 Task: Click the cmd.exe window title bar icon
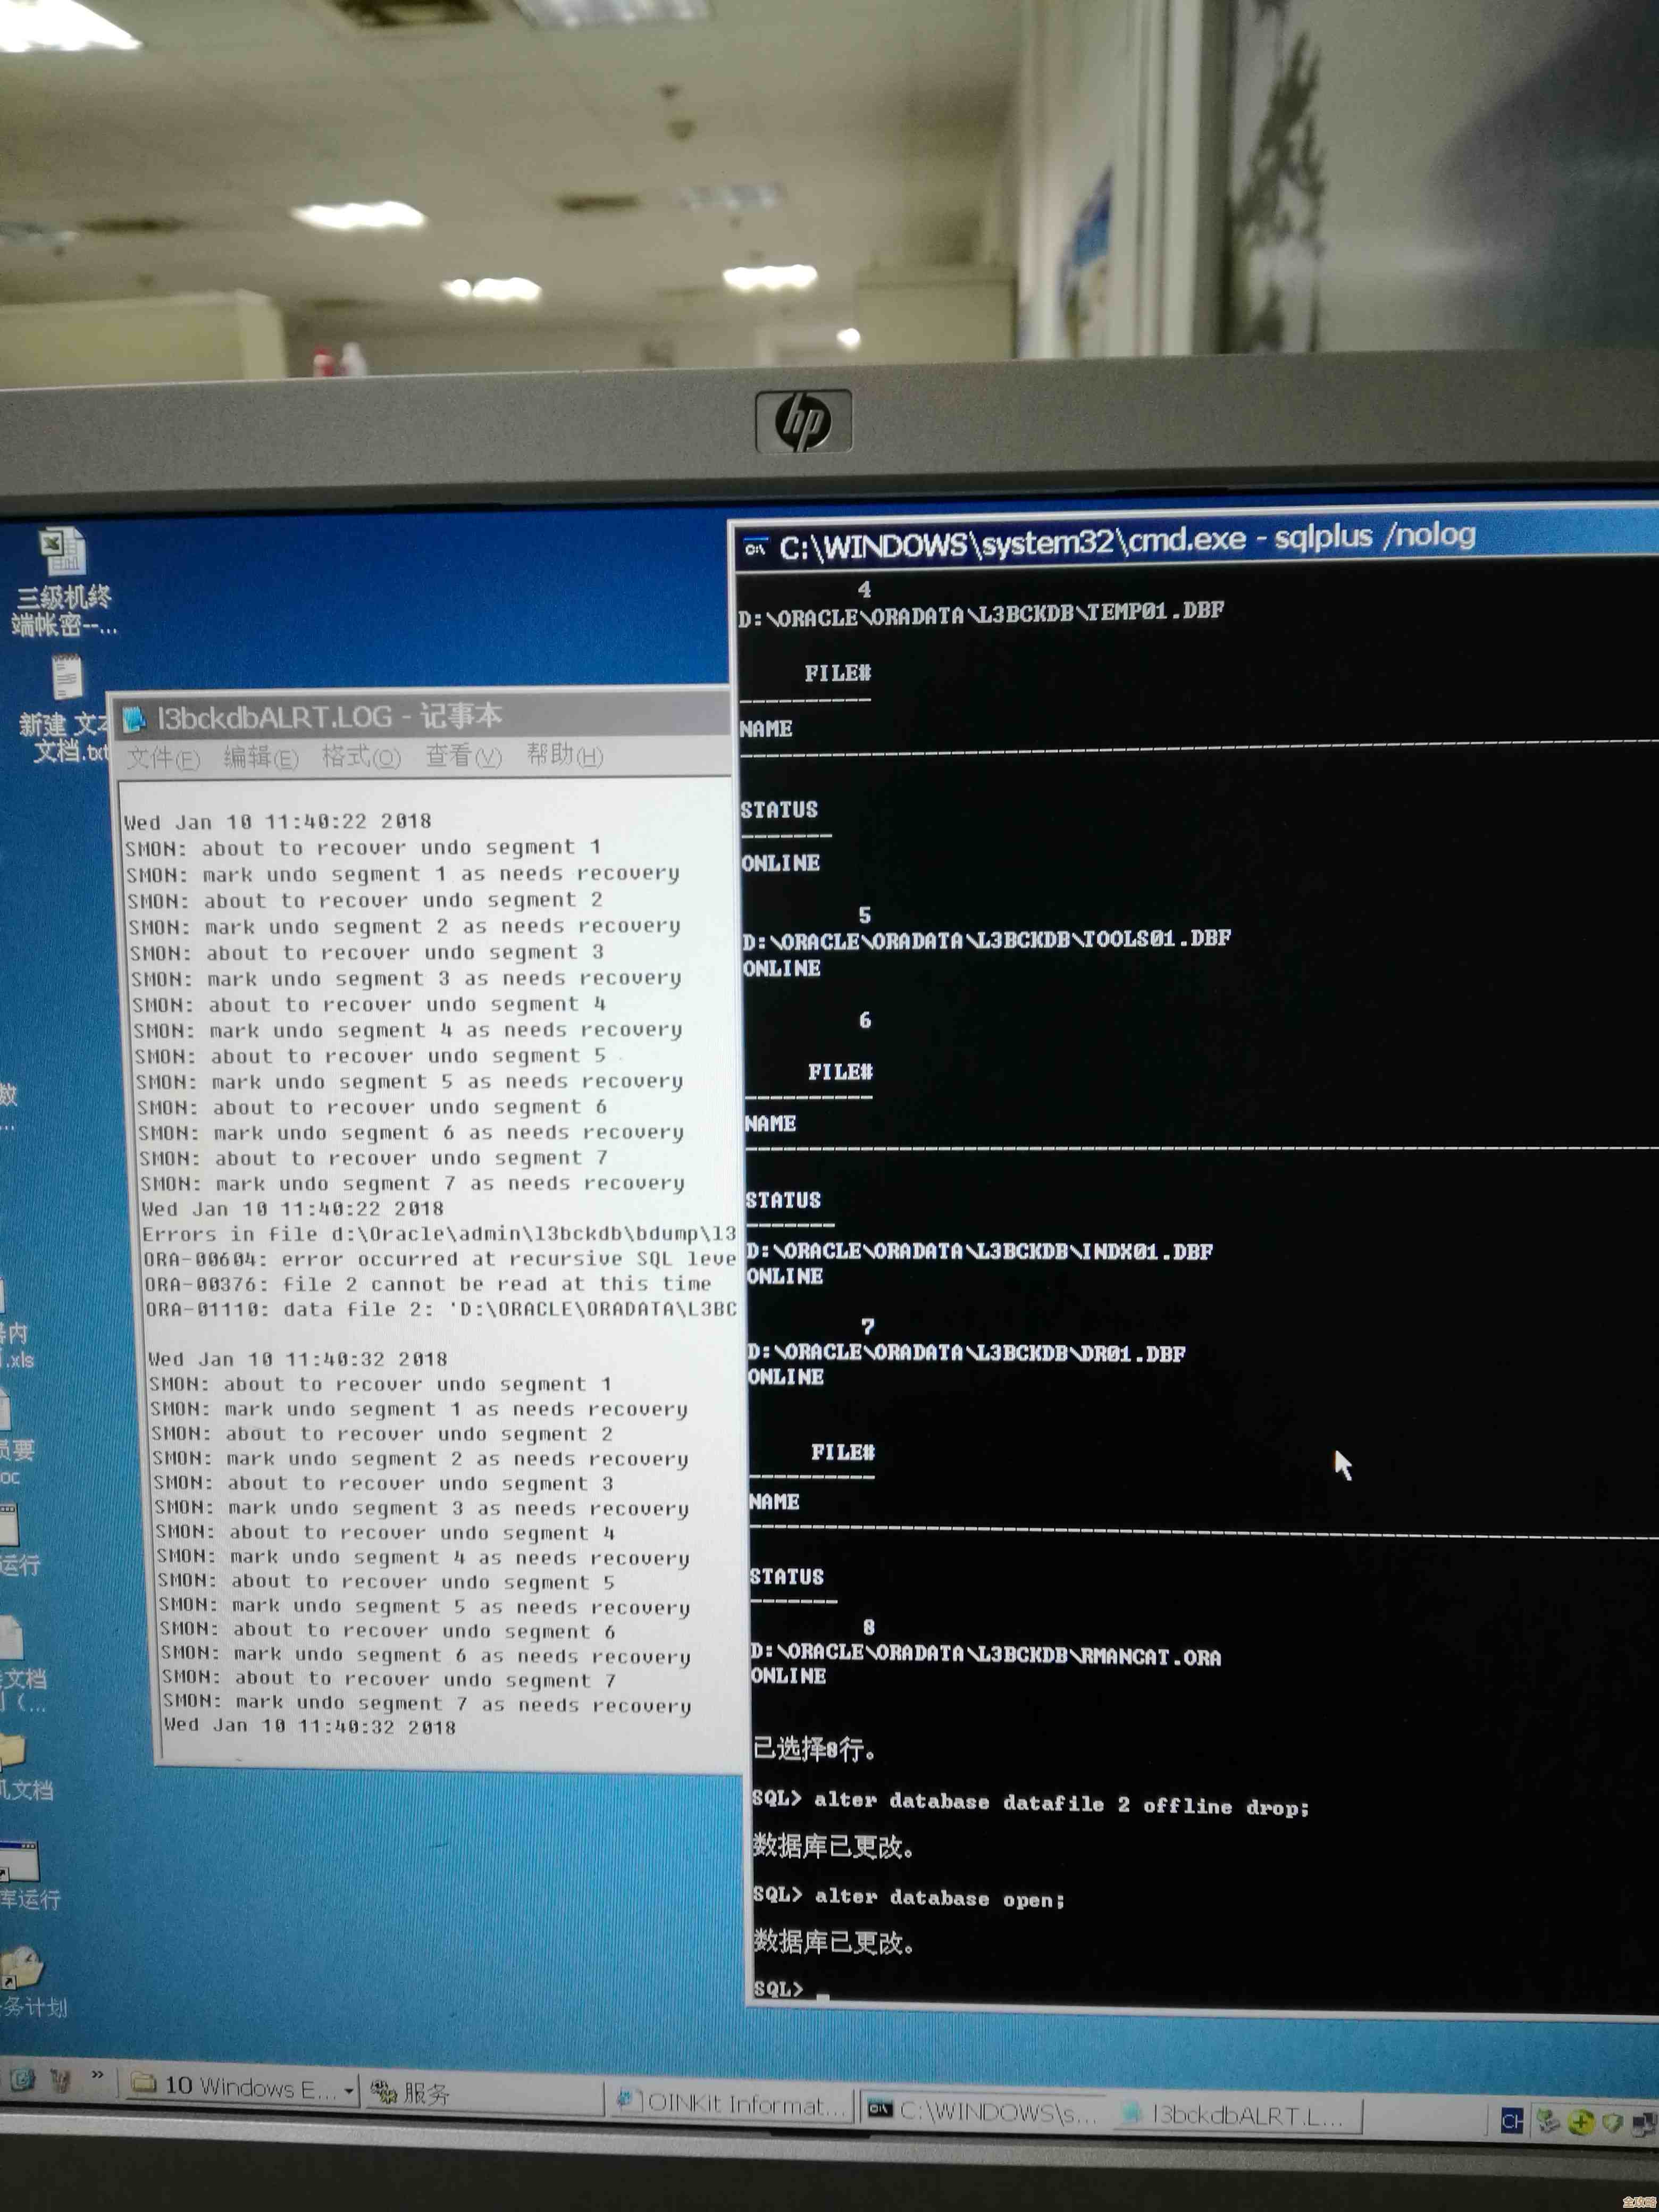pyautogui.click(x=756, y=547)
